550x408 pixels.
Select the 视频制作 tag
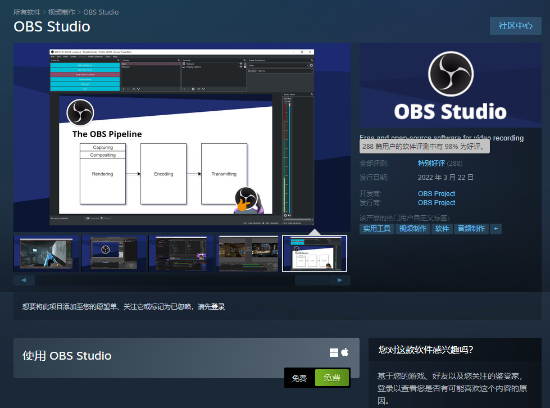coord(412,229)
